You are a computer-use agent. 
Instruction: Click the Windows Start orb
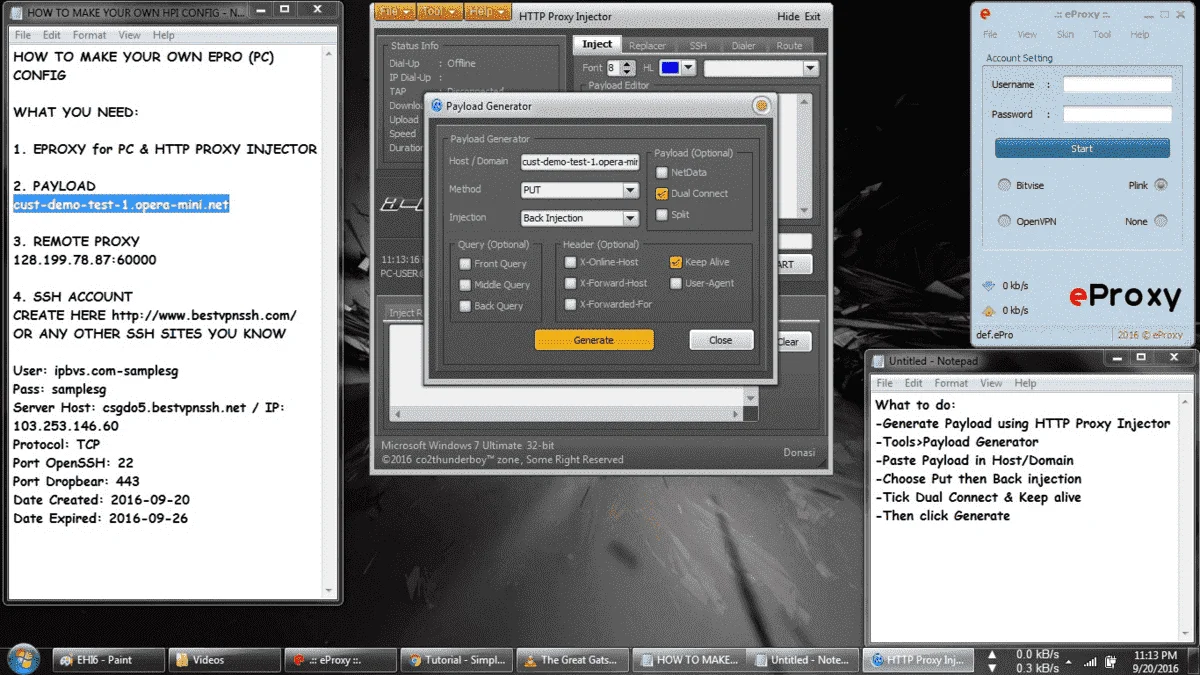tap(22, 659)
